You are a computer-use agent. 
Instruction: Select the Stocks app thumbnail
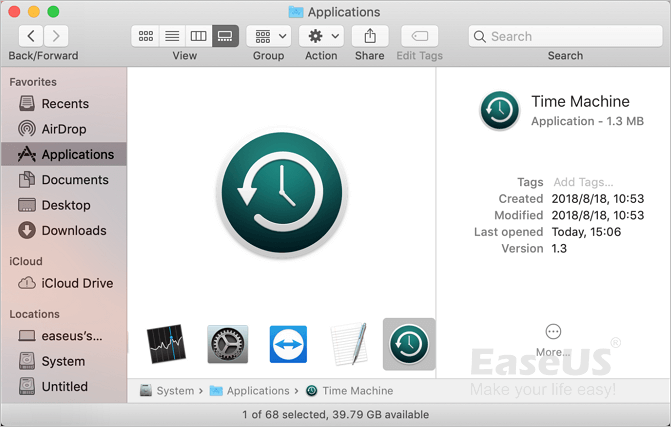tap(166, 344)
